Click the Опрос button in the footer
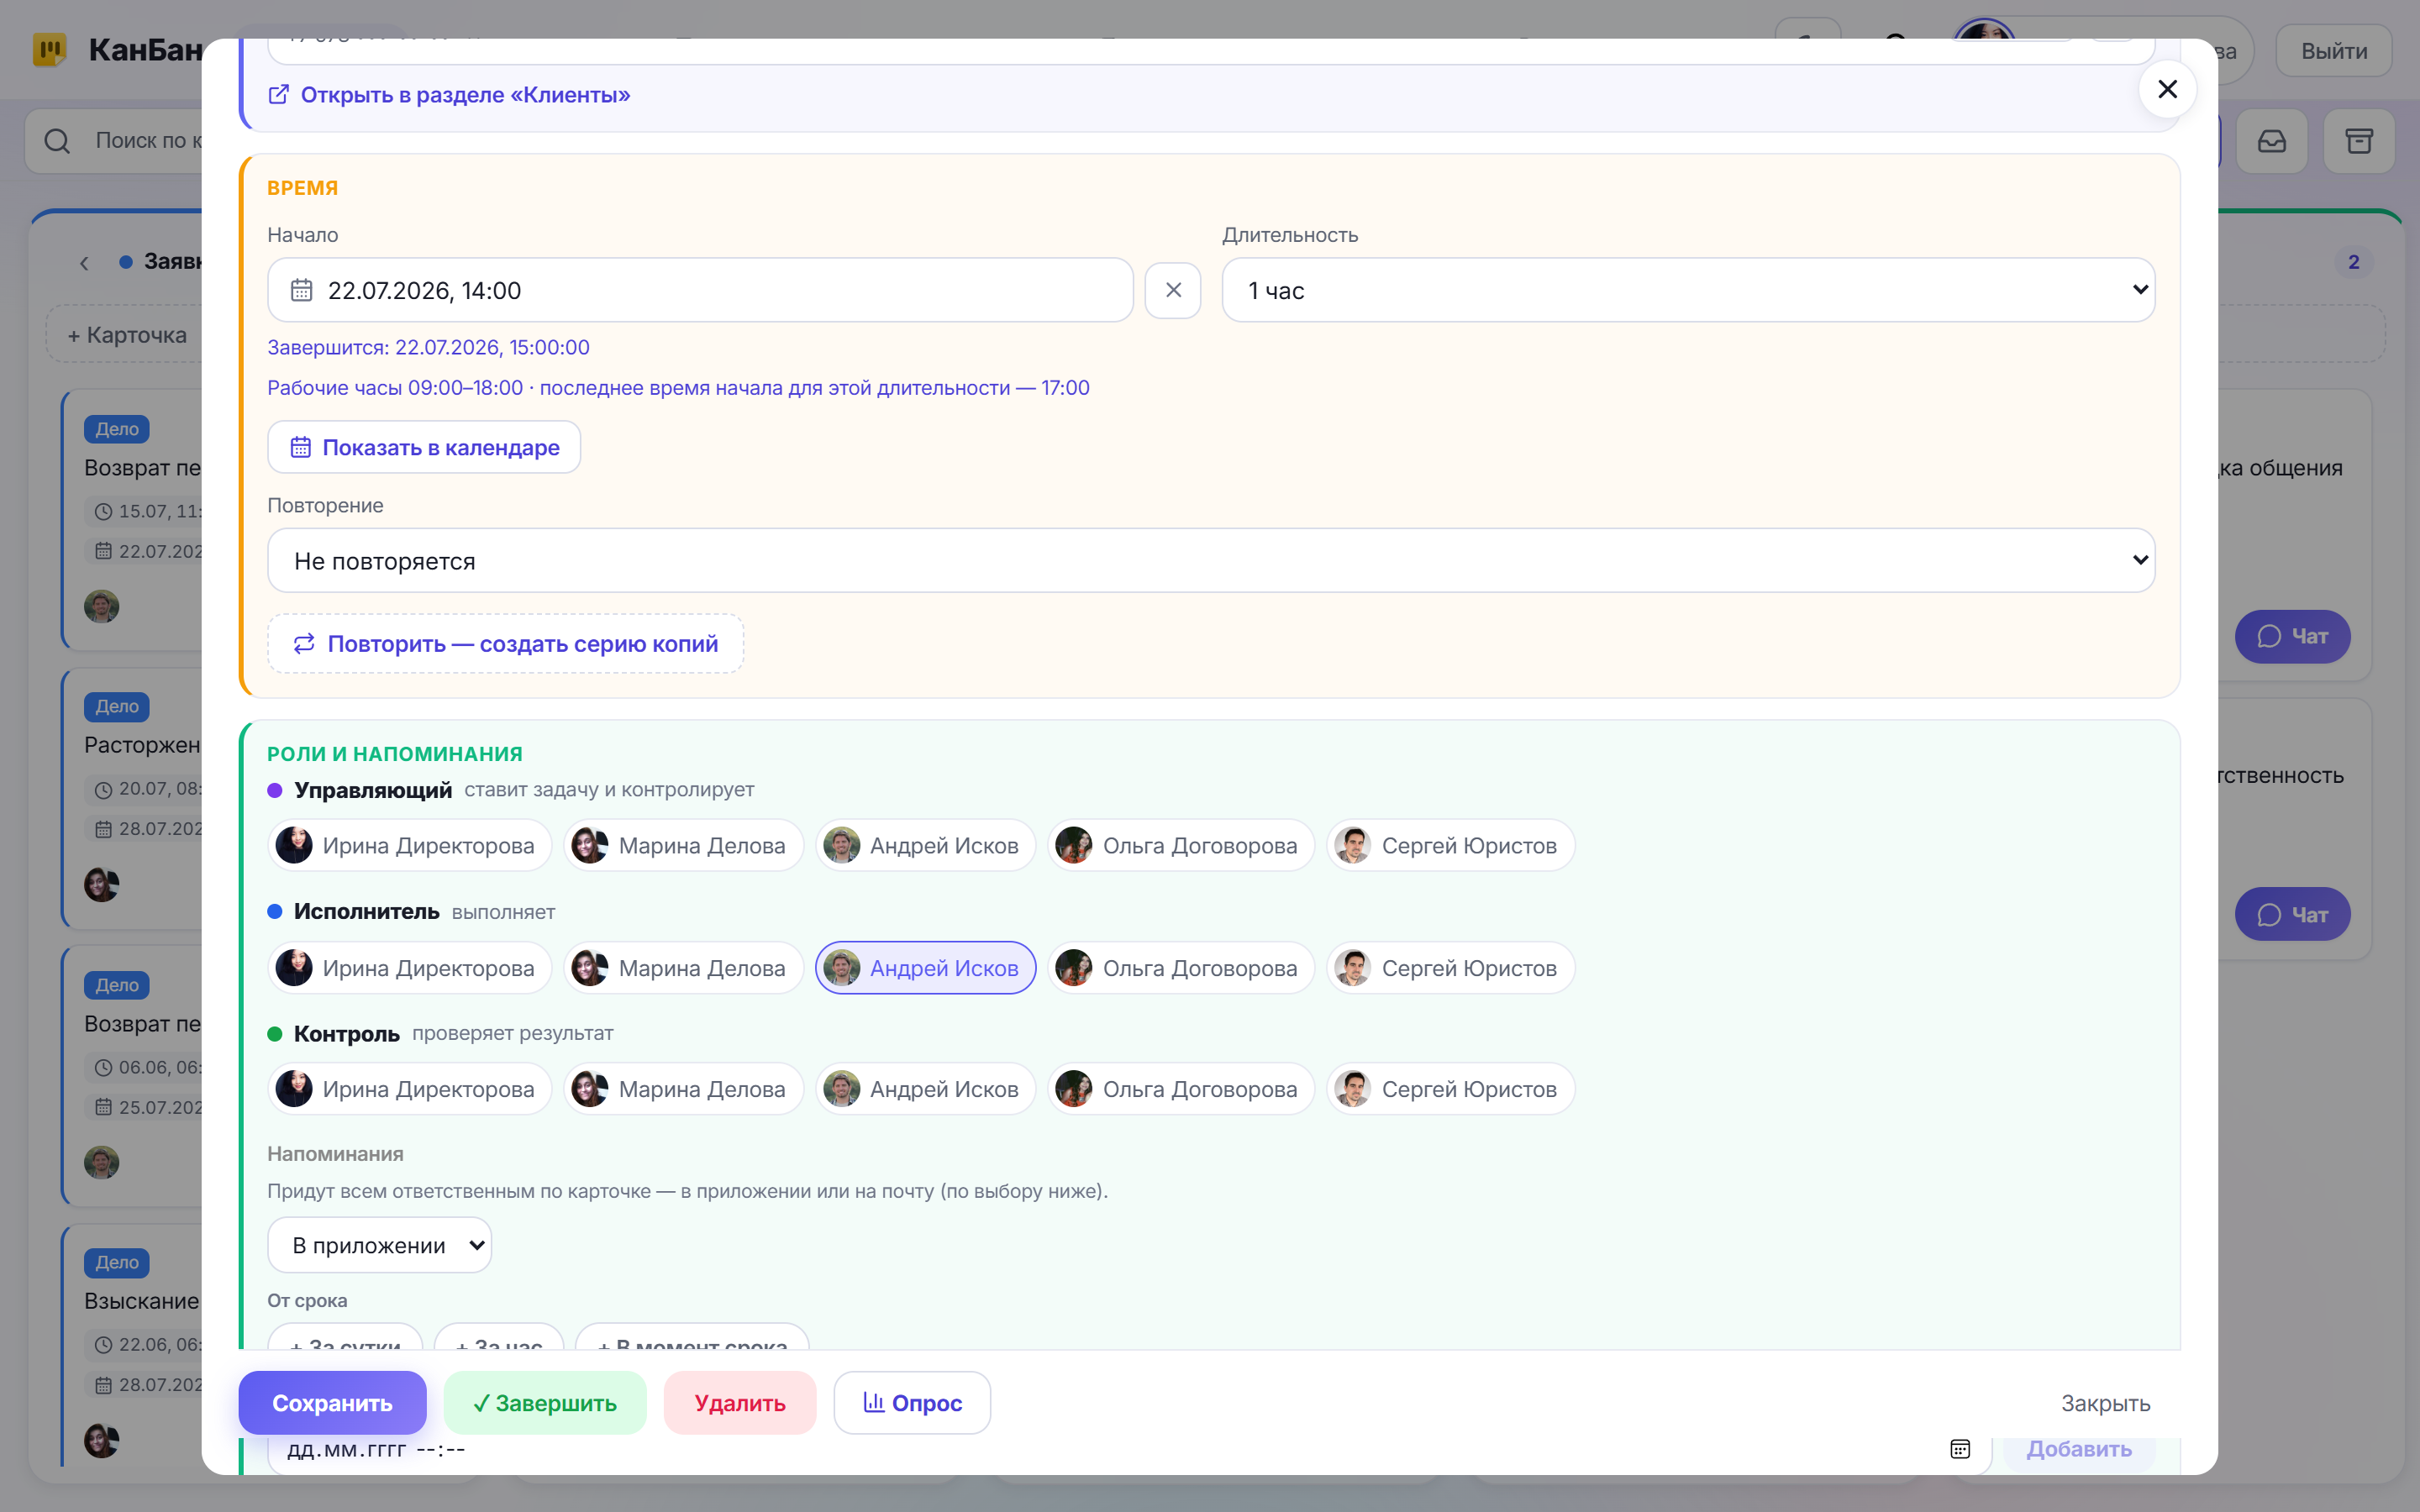This screenshot has width=2420, height=1512. pyautogui.click(x=912, y=1403)
